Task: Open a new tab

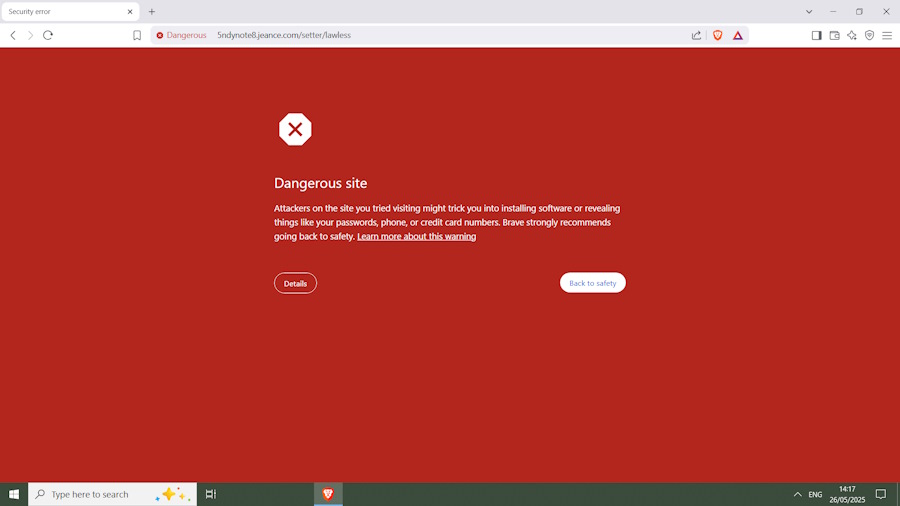Action: (152, 11)
